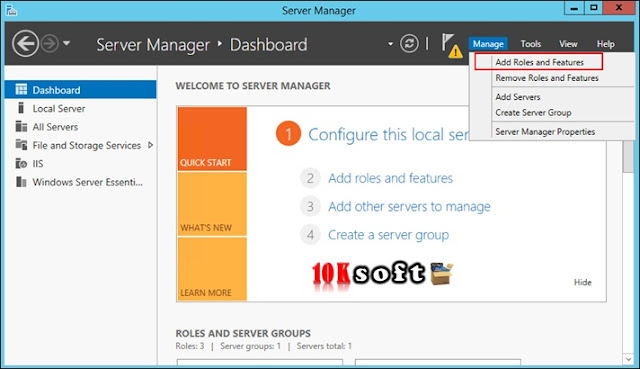
Task: Click the forward navigation arrow
Action: click(x=50, y=43)
